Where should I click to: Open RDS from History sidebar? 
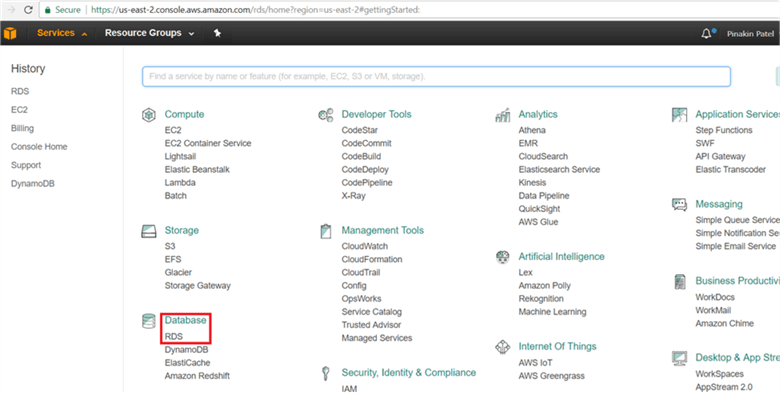[x=20, y=92]
